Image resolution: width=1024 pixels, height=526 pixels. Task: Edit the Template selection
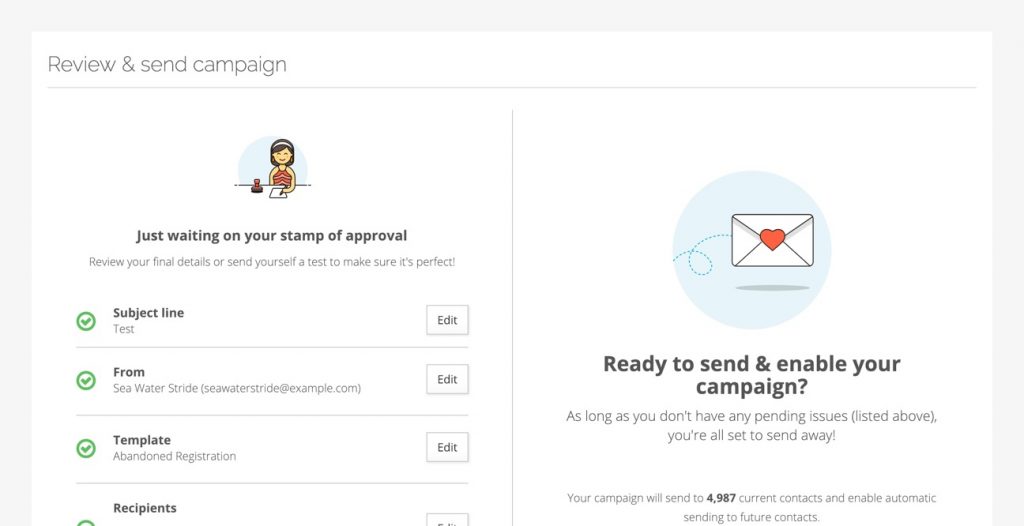click(x=447, y=447)
